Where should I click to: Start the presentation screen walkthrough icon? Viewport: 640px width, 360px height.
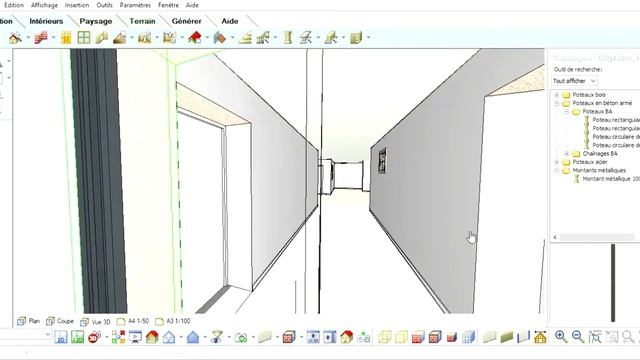[135, 337]
